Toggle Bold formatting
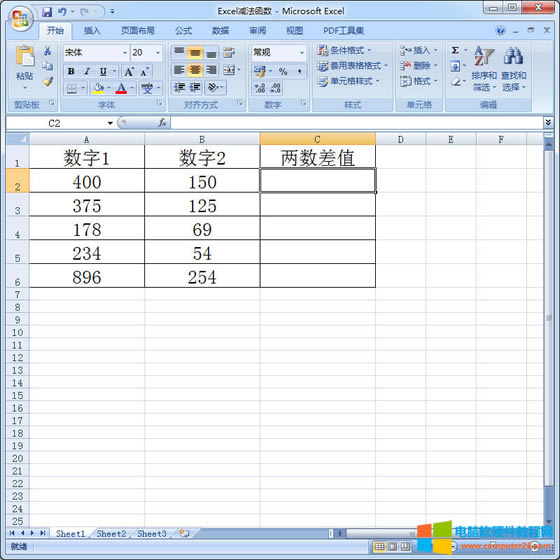560x560 pixels. (71, 72)
